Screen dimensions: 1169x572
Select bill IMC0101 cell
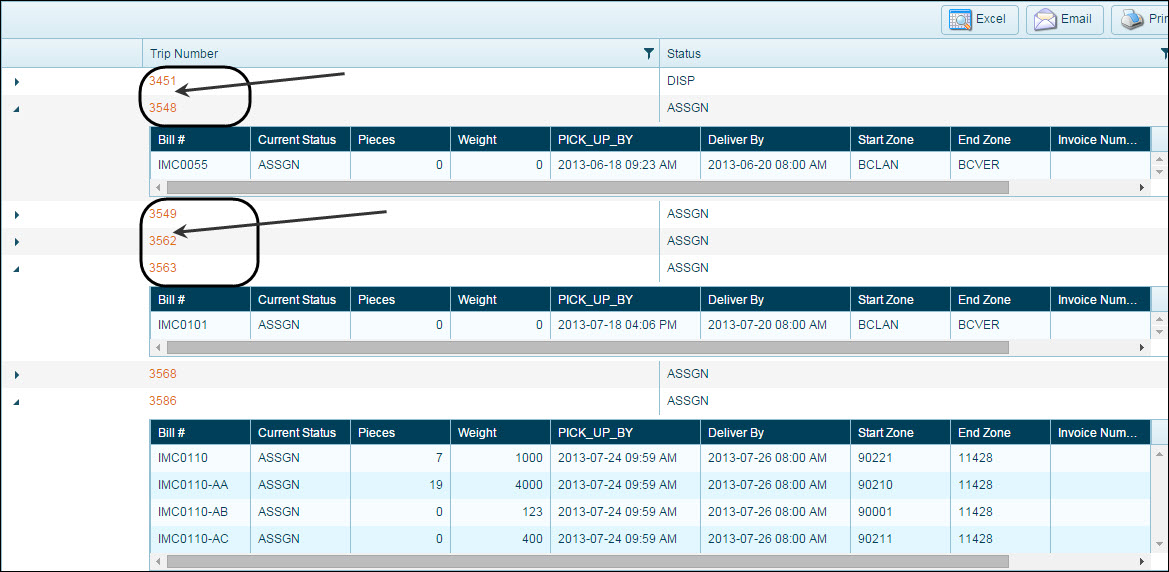click(201, 325)
